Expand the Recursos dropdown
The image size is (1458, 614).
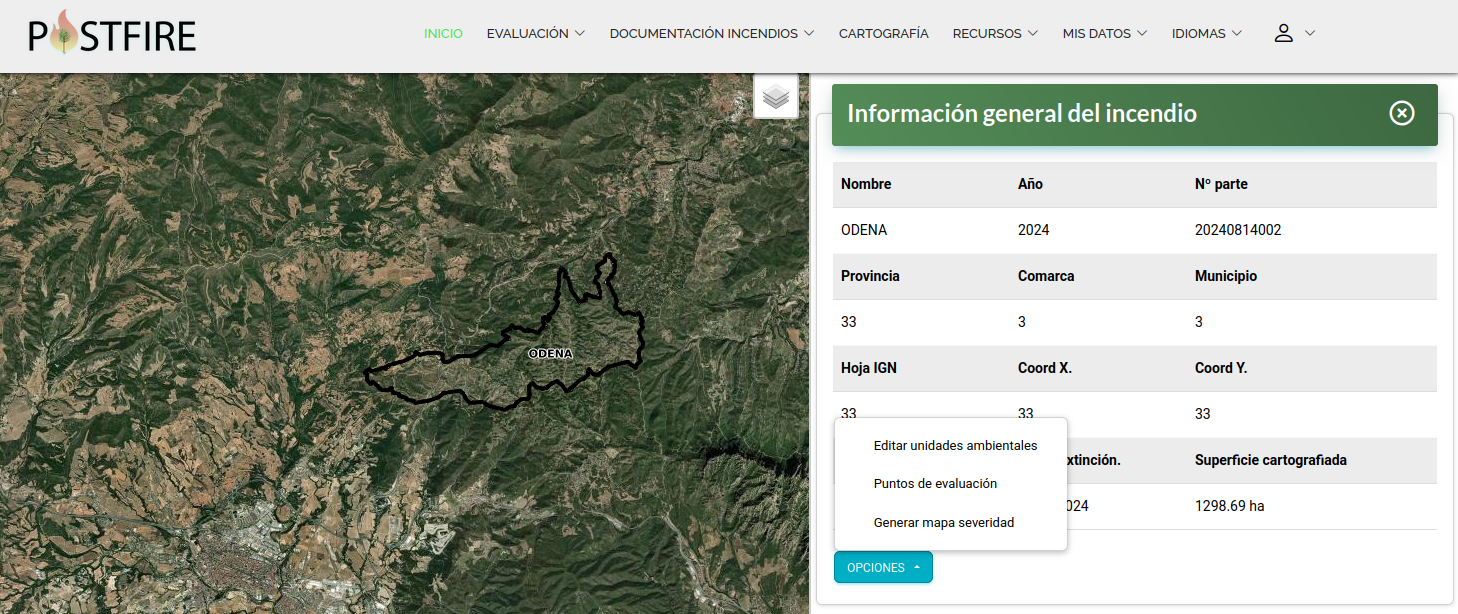(x=995, y=33)
